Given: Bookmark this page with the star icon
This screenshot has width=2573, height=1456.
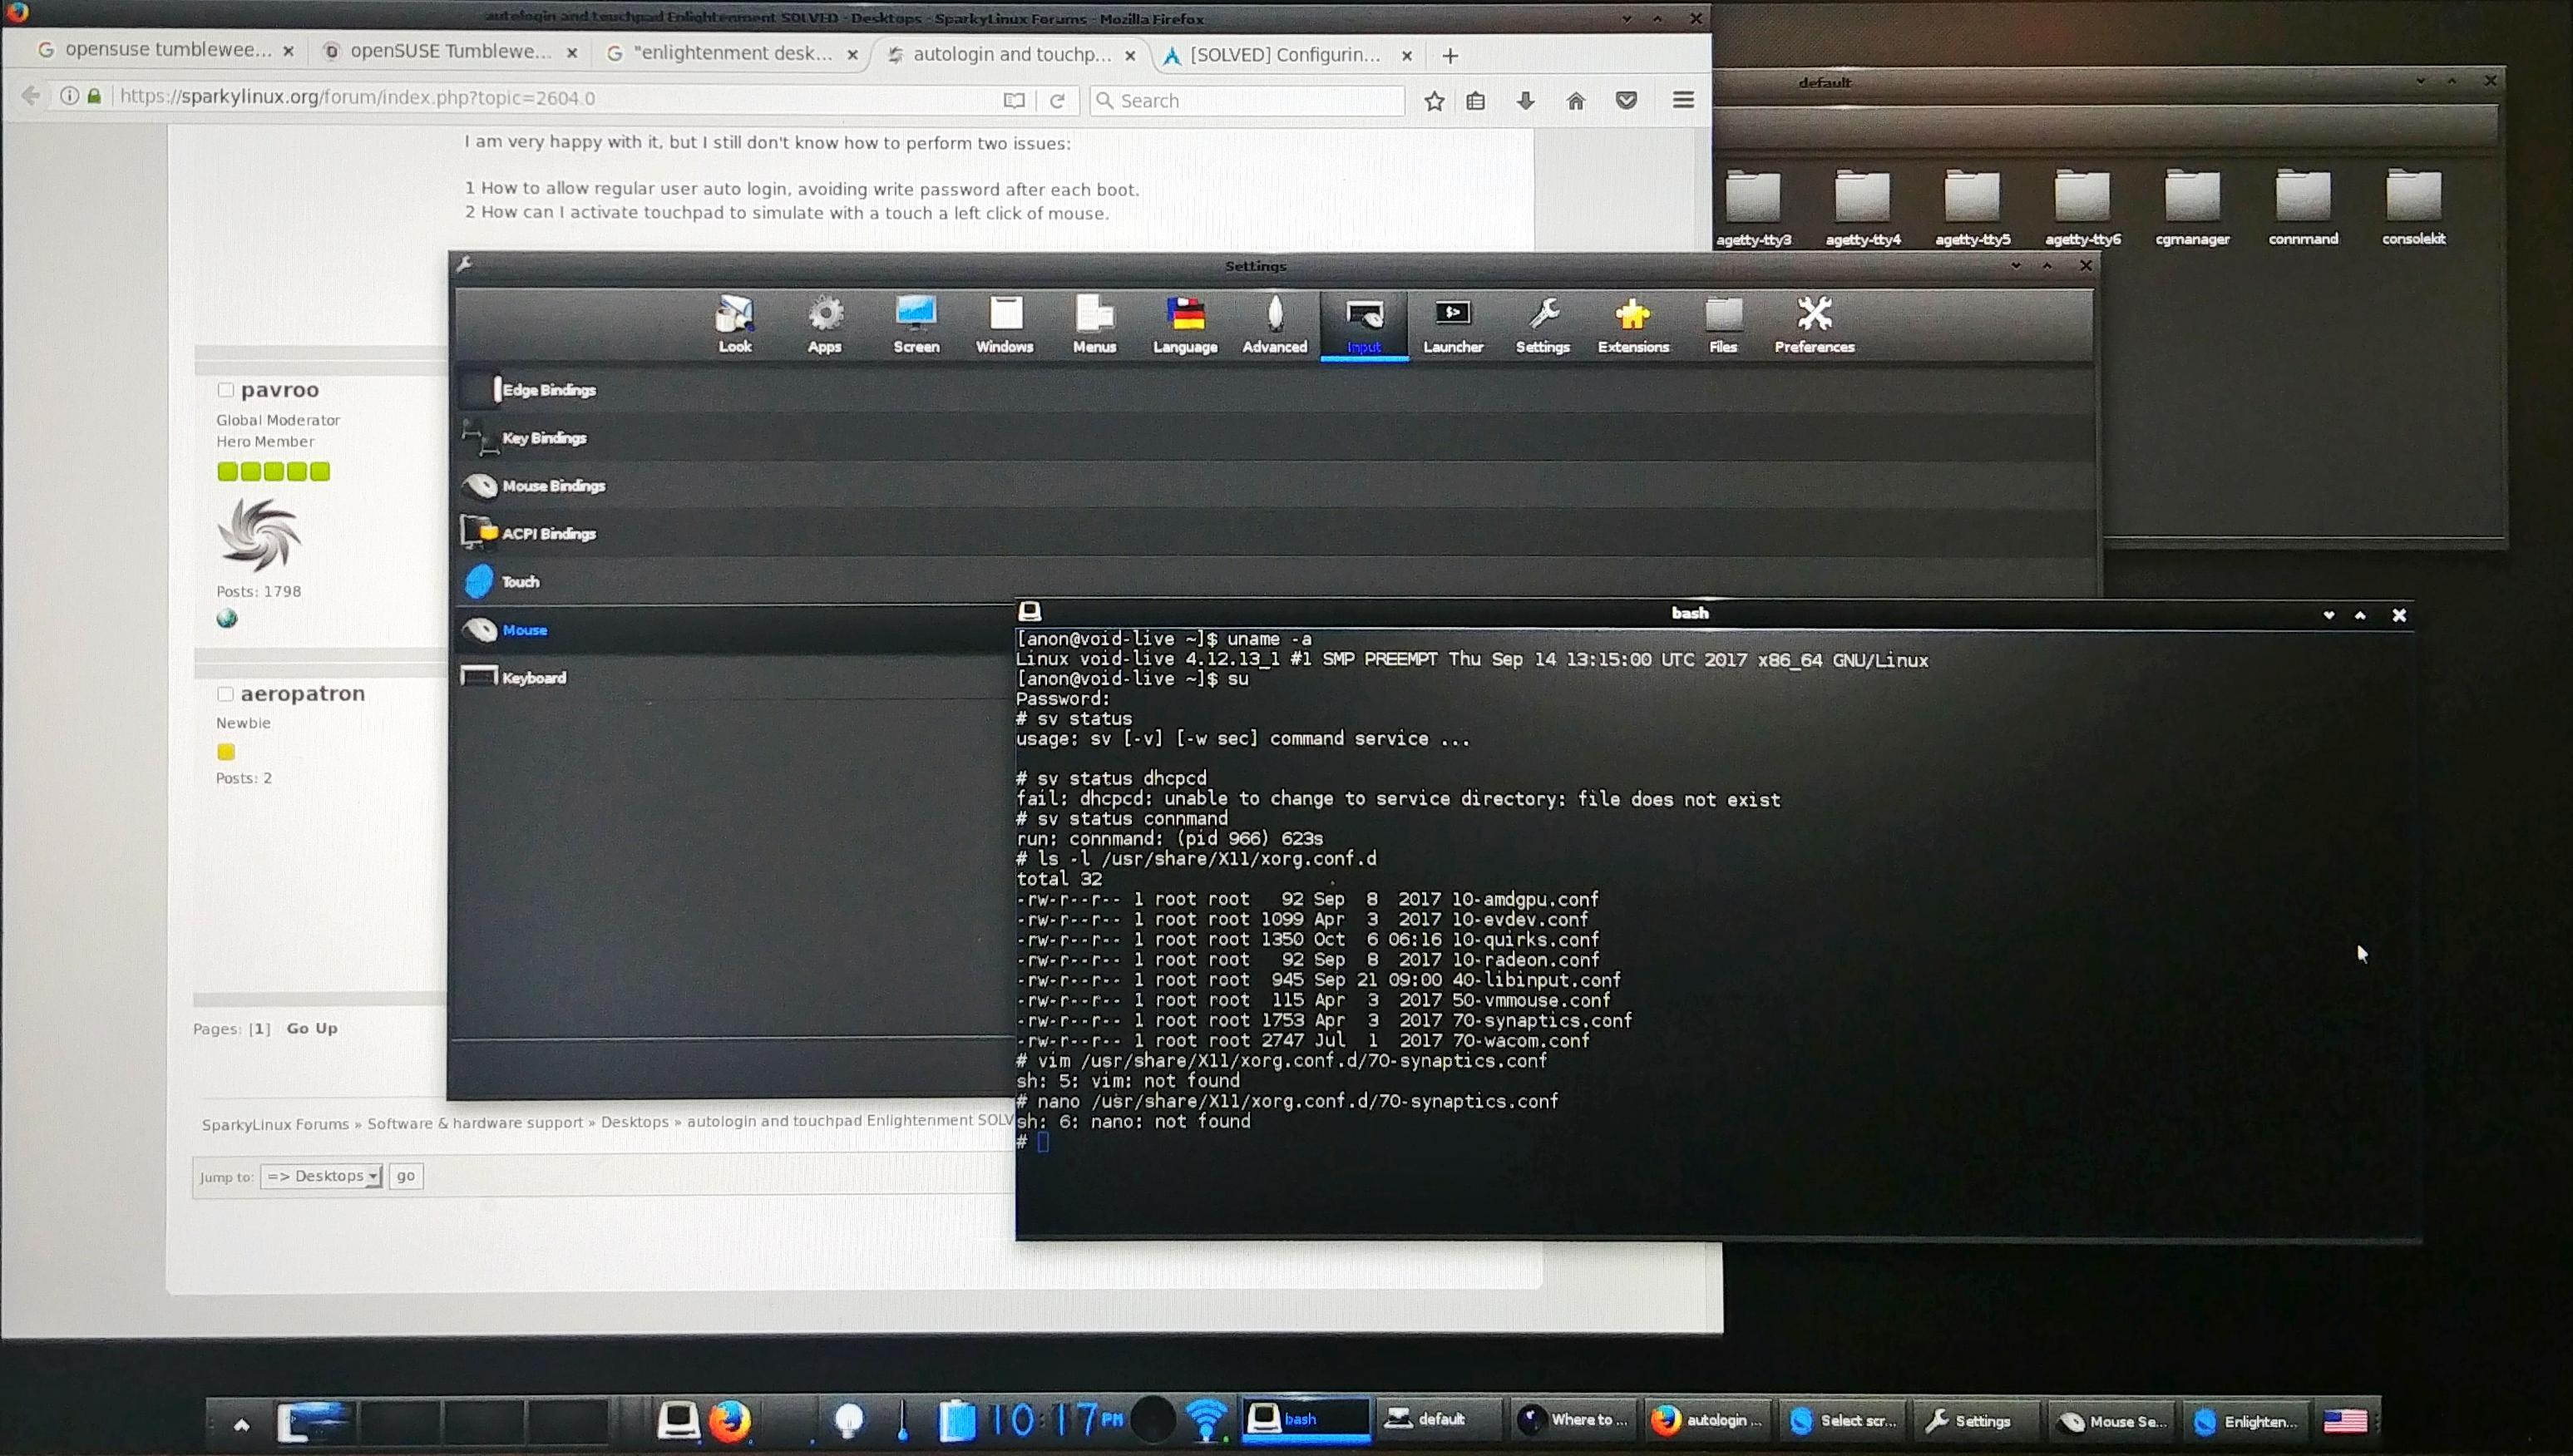Looking at the screenshot, I should pos(1434,101).
